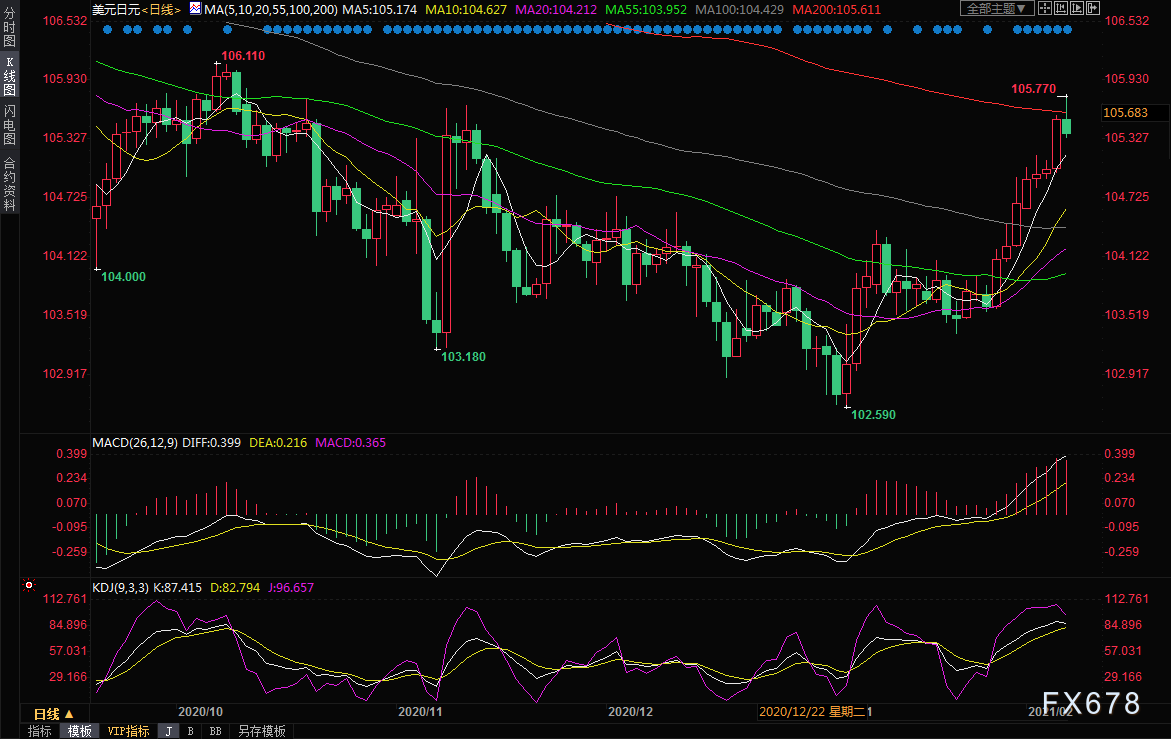Click the J:96.657 value
The image size is (1171, 739).
(x=291, y=587)
